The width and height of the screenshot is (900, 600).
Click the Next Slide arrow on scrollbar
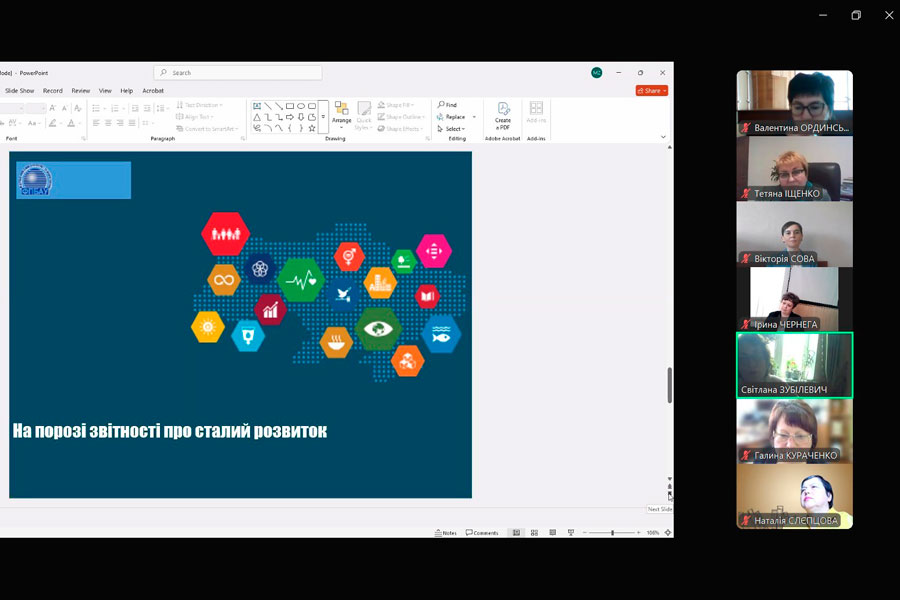point(669,496)
